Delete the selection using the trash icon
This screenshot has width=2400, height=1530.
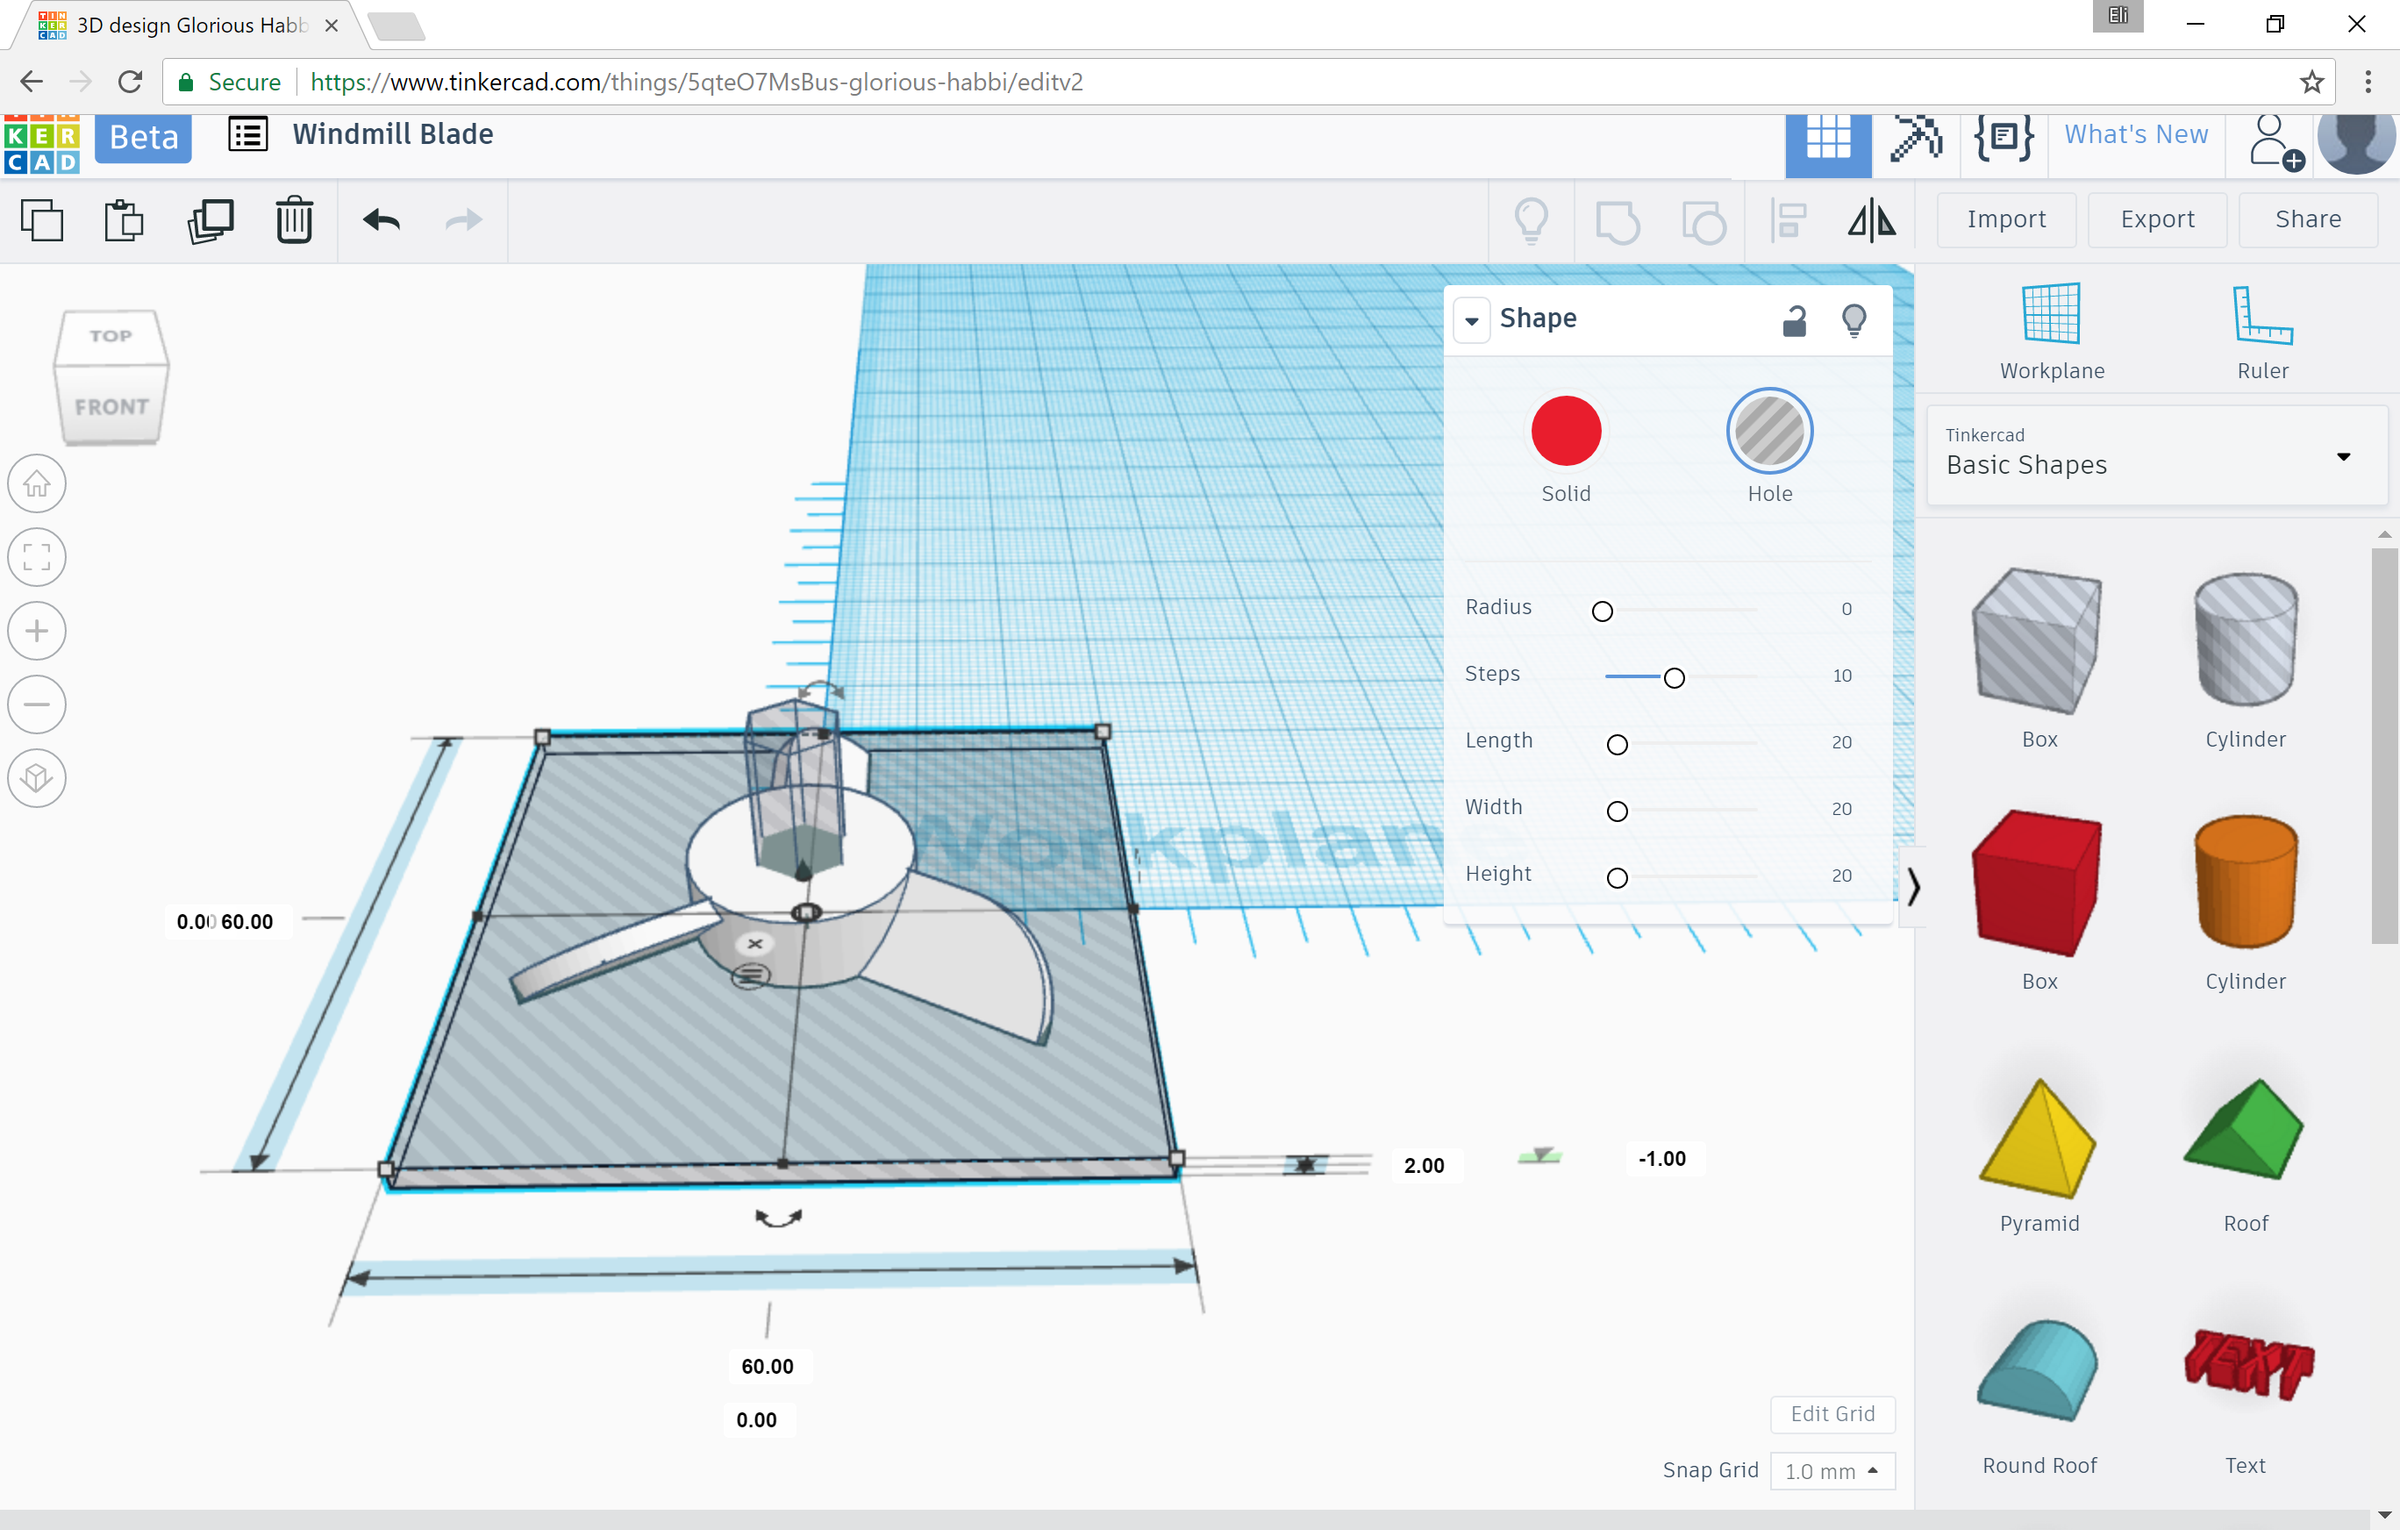293,219
